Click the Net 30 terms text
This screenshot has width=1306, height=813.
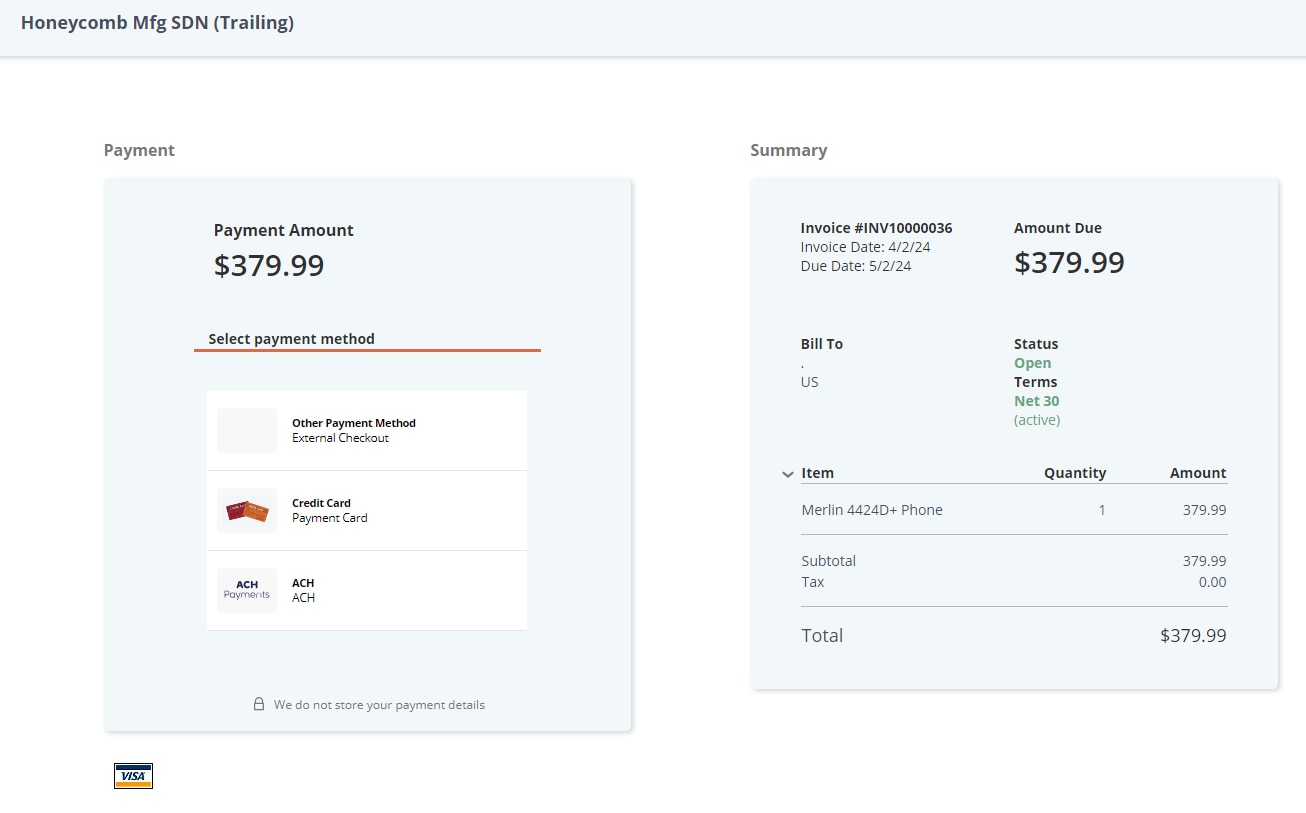pos(1036,401)
